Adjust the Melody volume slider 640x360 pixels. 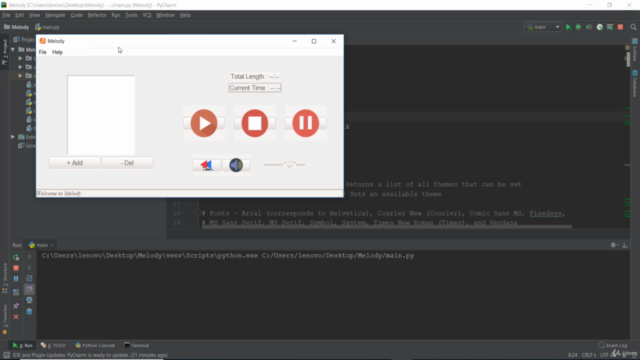(x=284, y=164)
